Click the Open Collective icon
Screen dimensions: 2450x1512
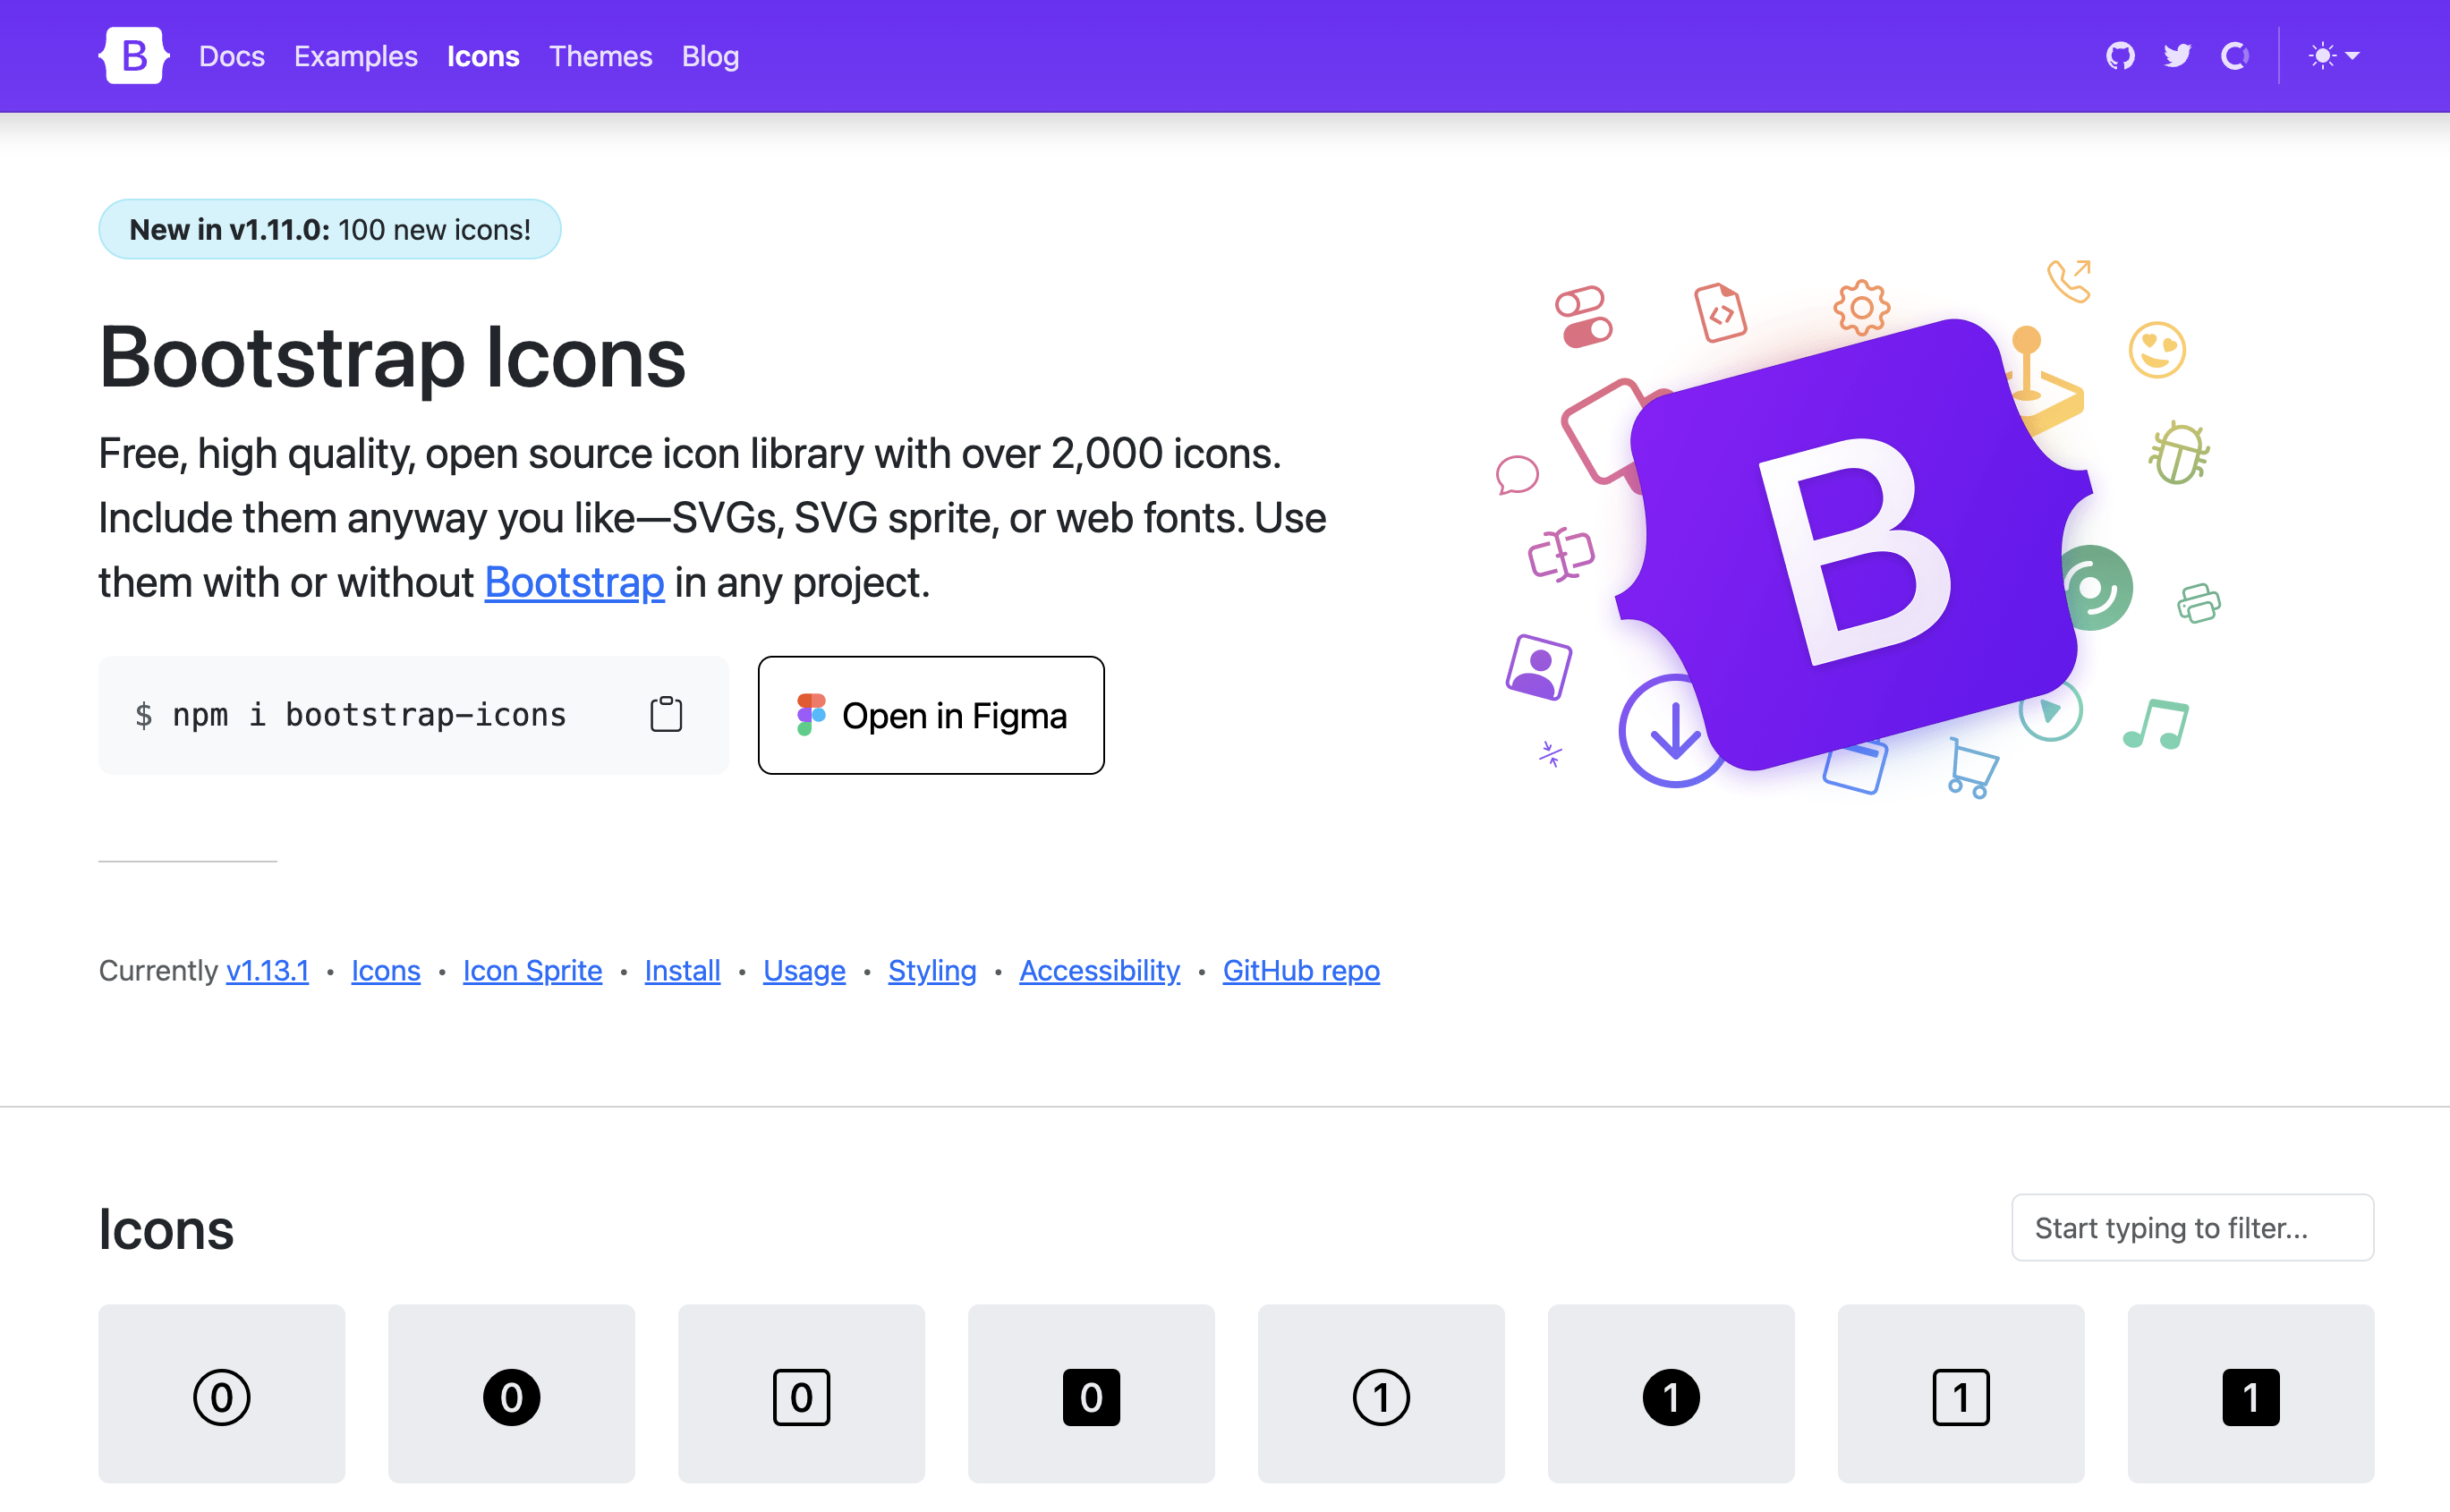(x=2234, y=56)
